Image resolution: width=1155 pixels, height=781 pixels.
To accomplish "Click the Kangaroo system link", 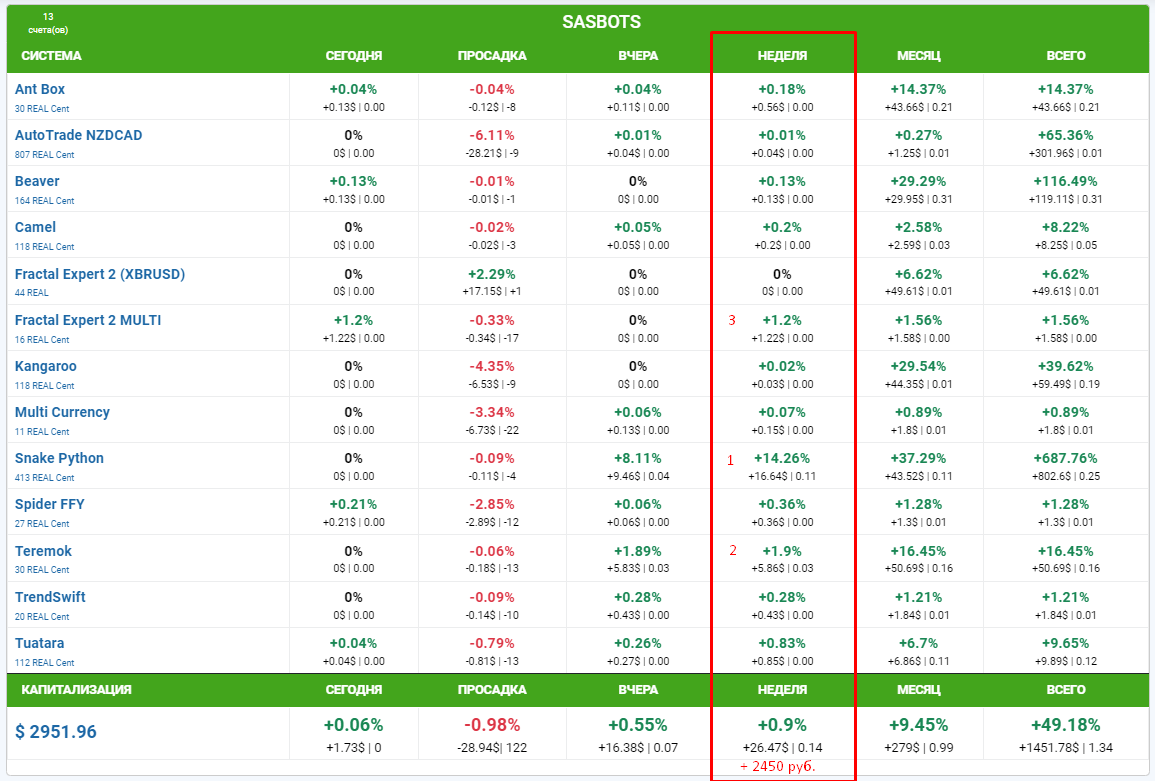I will coord(45,366).
